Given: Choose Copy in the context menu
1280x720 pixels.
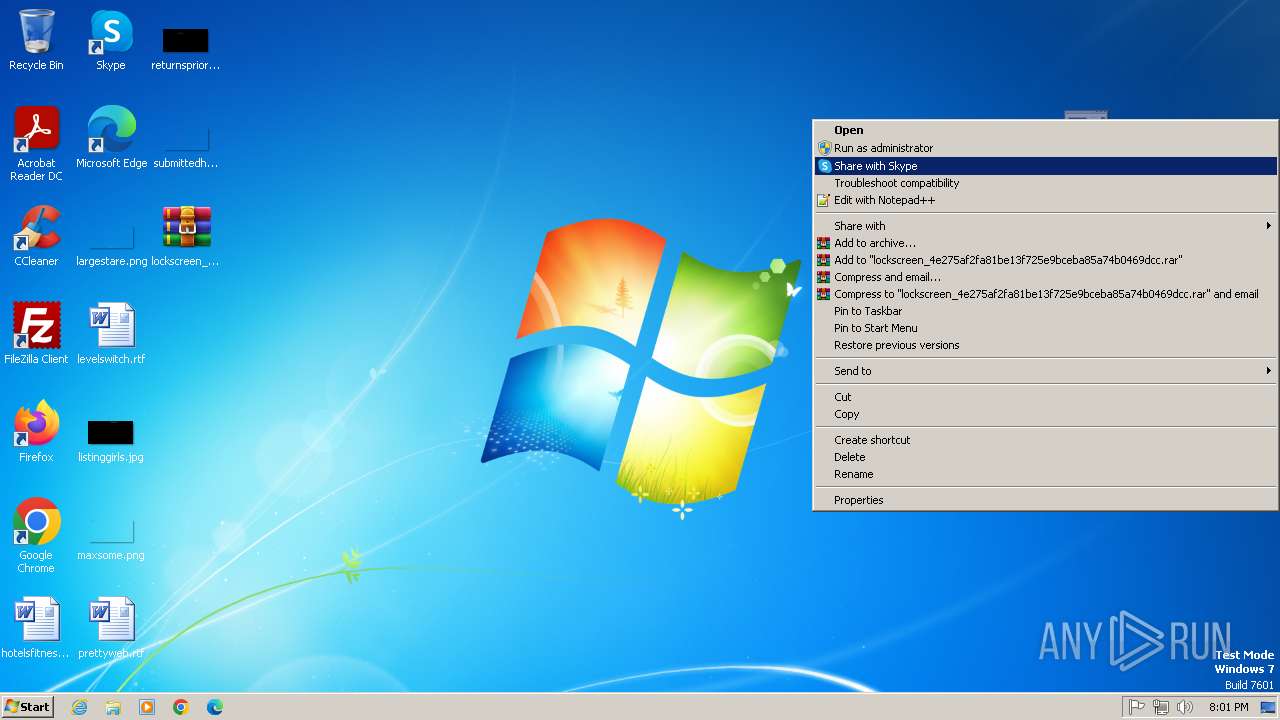Looking at the screenshot, I should point(1046,414).
